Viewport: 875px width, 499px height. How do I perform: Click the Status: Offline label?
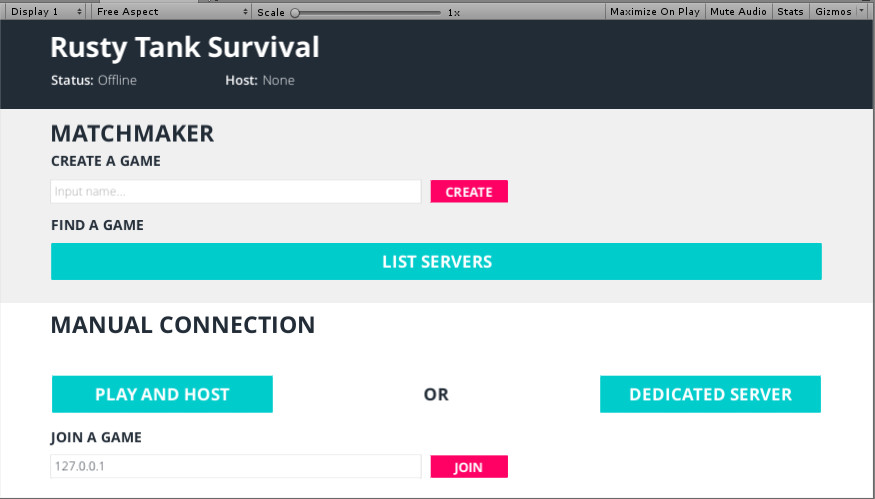point(94,80)
